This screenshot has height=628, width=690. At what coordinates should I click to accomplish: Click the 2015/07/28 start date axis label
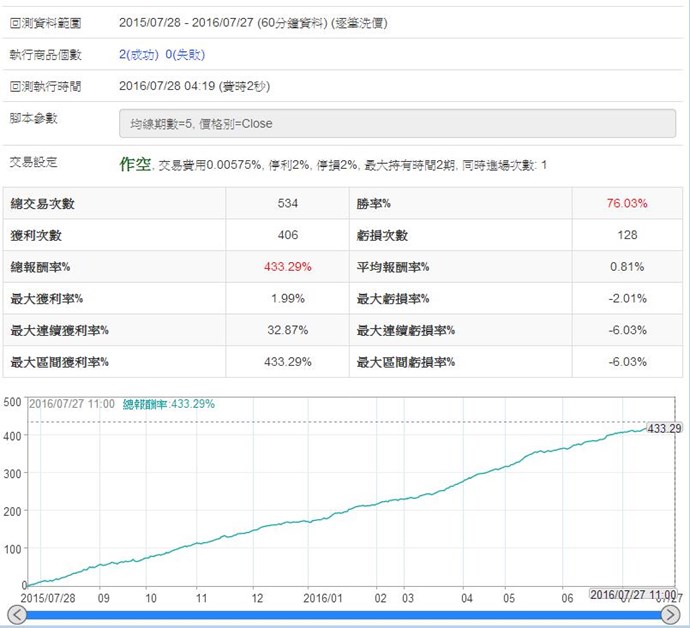pyautogui.click(x=49, y=598)
